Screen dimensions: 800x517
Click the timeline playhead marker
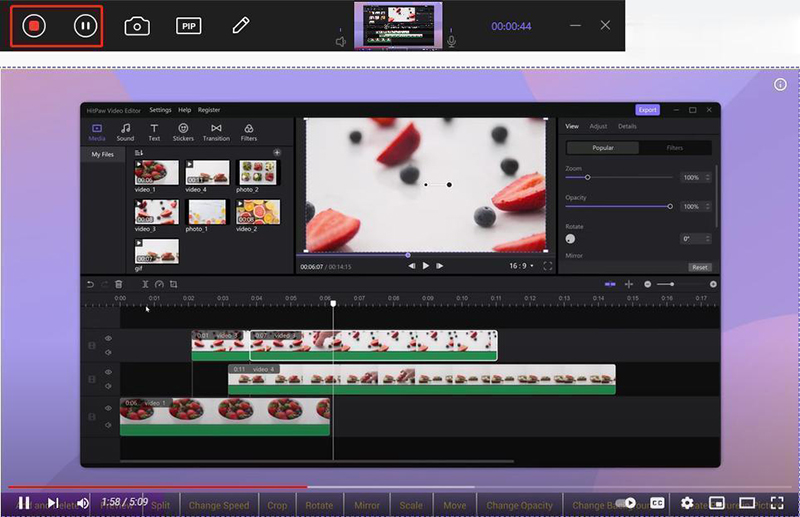click(x=333, y=304)
